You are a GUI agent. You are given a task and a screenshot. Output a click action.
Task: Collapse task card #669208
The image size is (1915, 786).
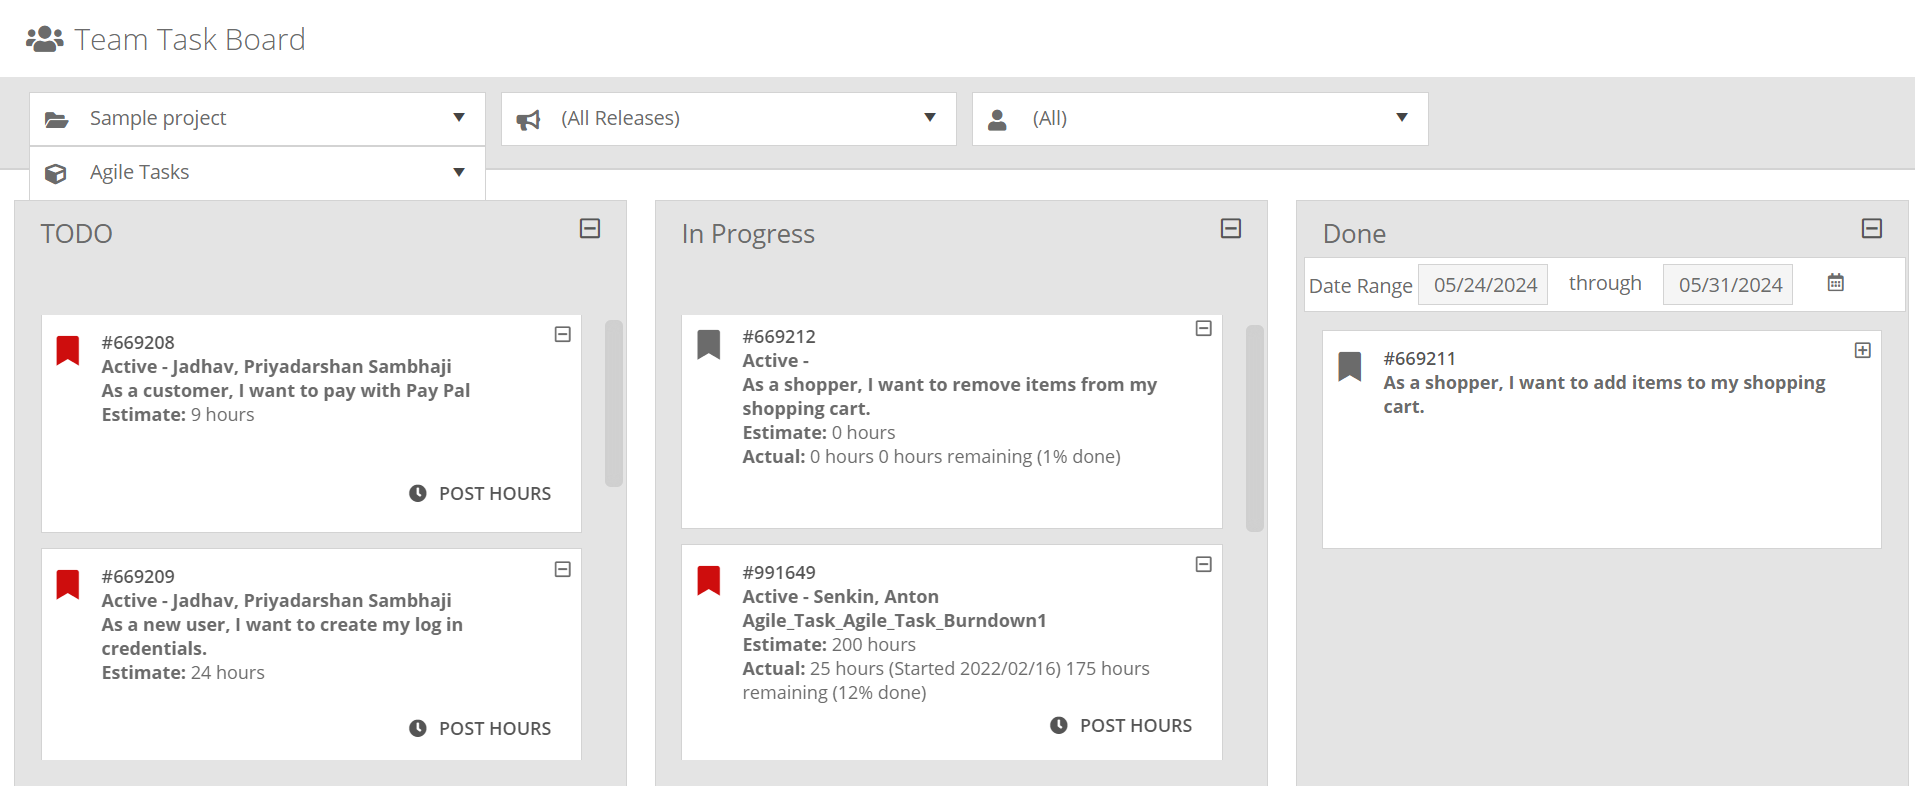click(563, 335)
